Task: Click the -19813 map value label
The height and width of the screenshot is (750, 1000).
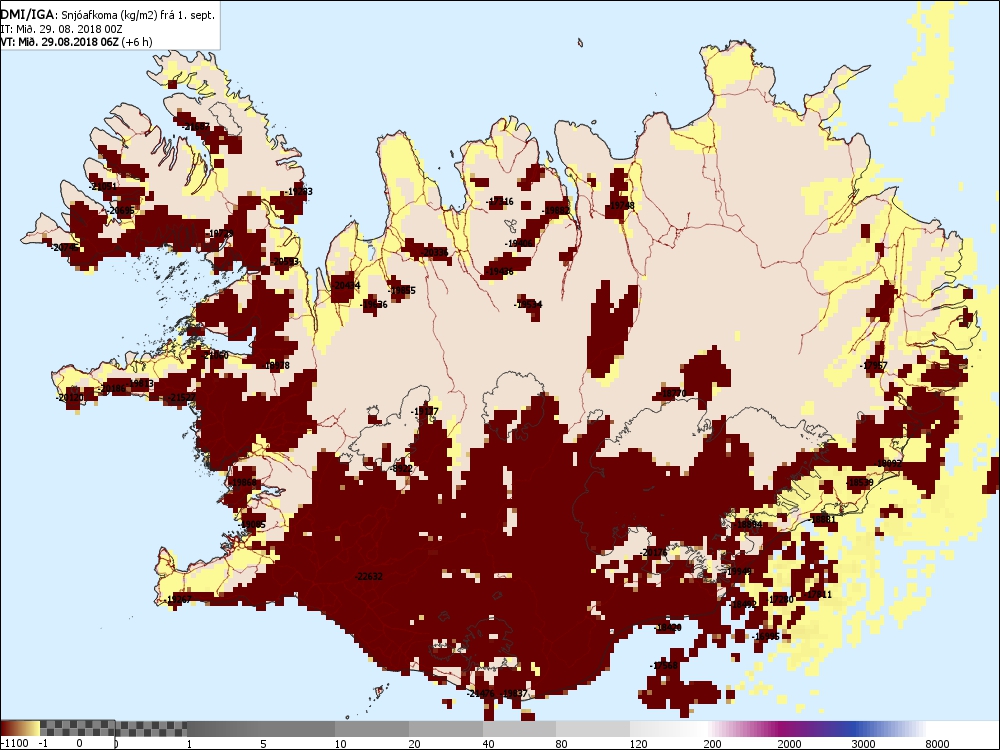Action: tap(140, 384)
